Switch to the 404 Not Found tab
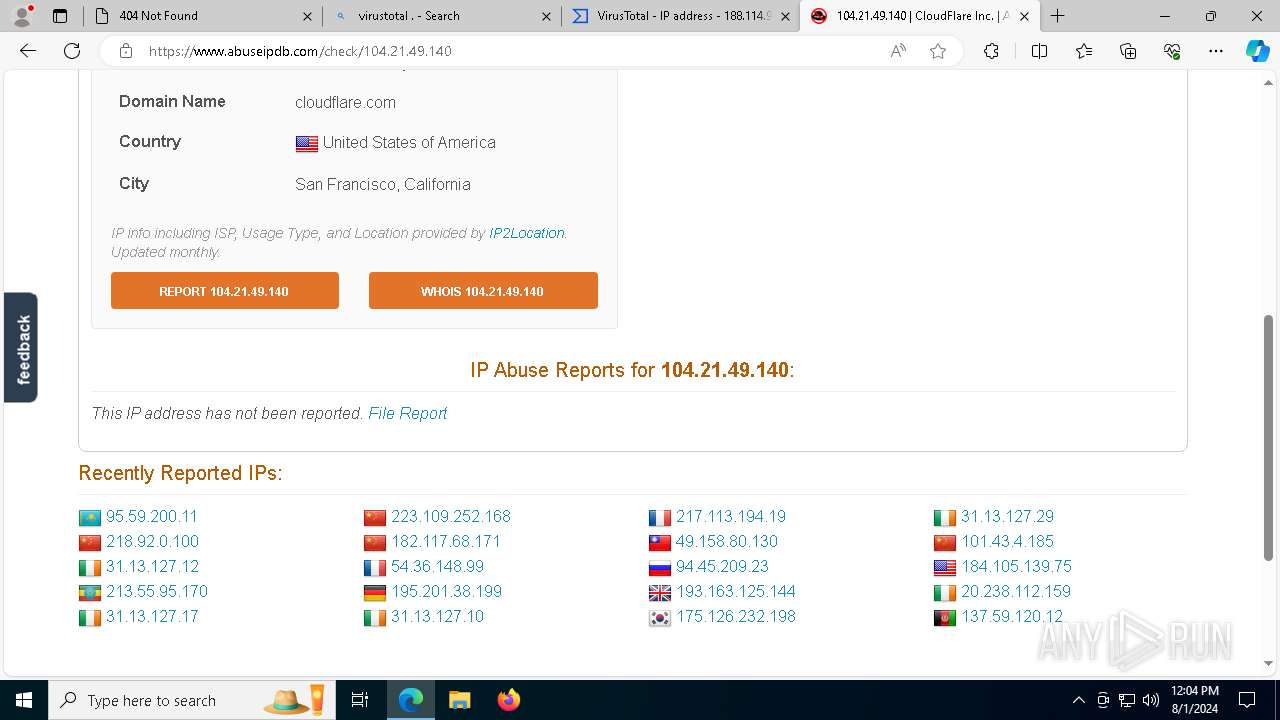The width and height of the screenshot is (1280, 720). coord(203,16)
